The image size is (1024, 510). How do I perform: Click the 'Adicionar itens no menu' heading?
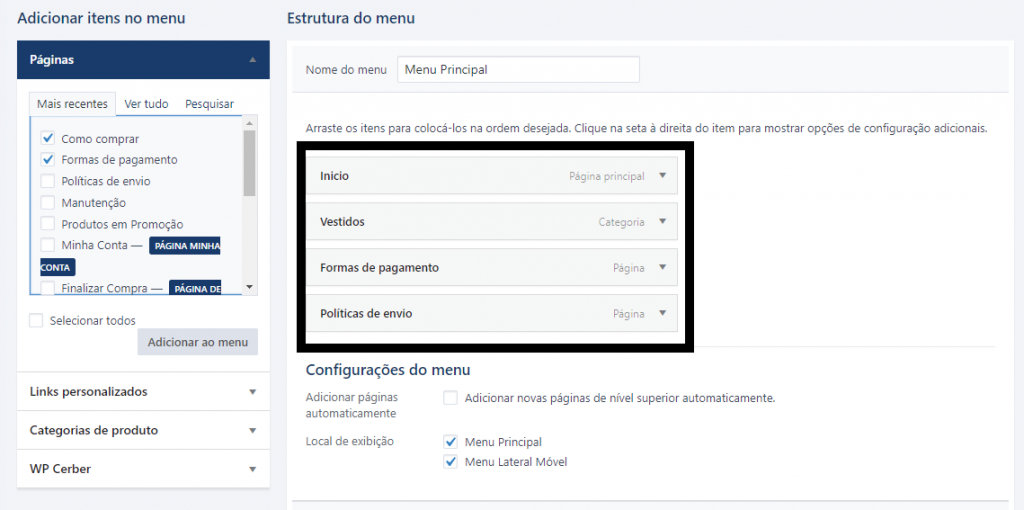tap(101, 18)
